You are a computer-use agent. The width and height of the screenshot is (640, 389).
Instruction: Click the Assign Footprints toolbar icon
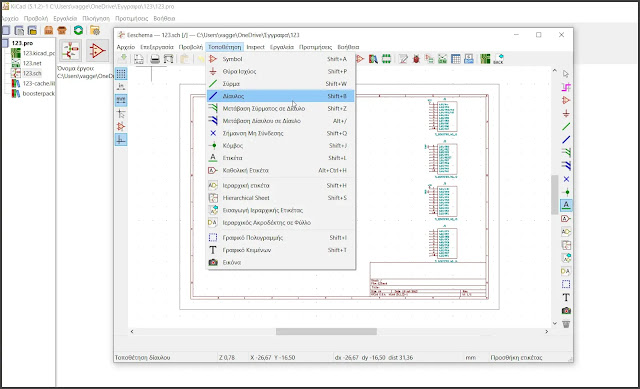[429, 59]
